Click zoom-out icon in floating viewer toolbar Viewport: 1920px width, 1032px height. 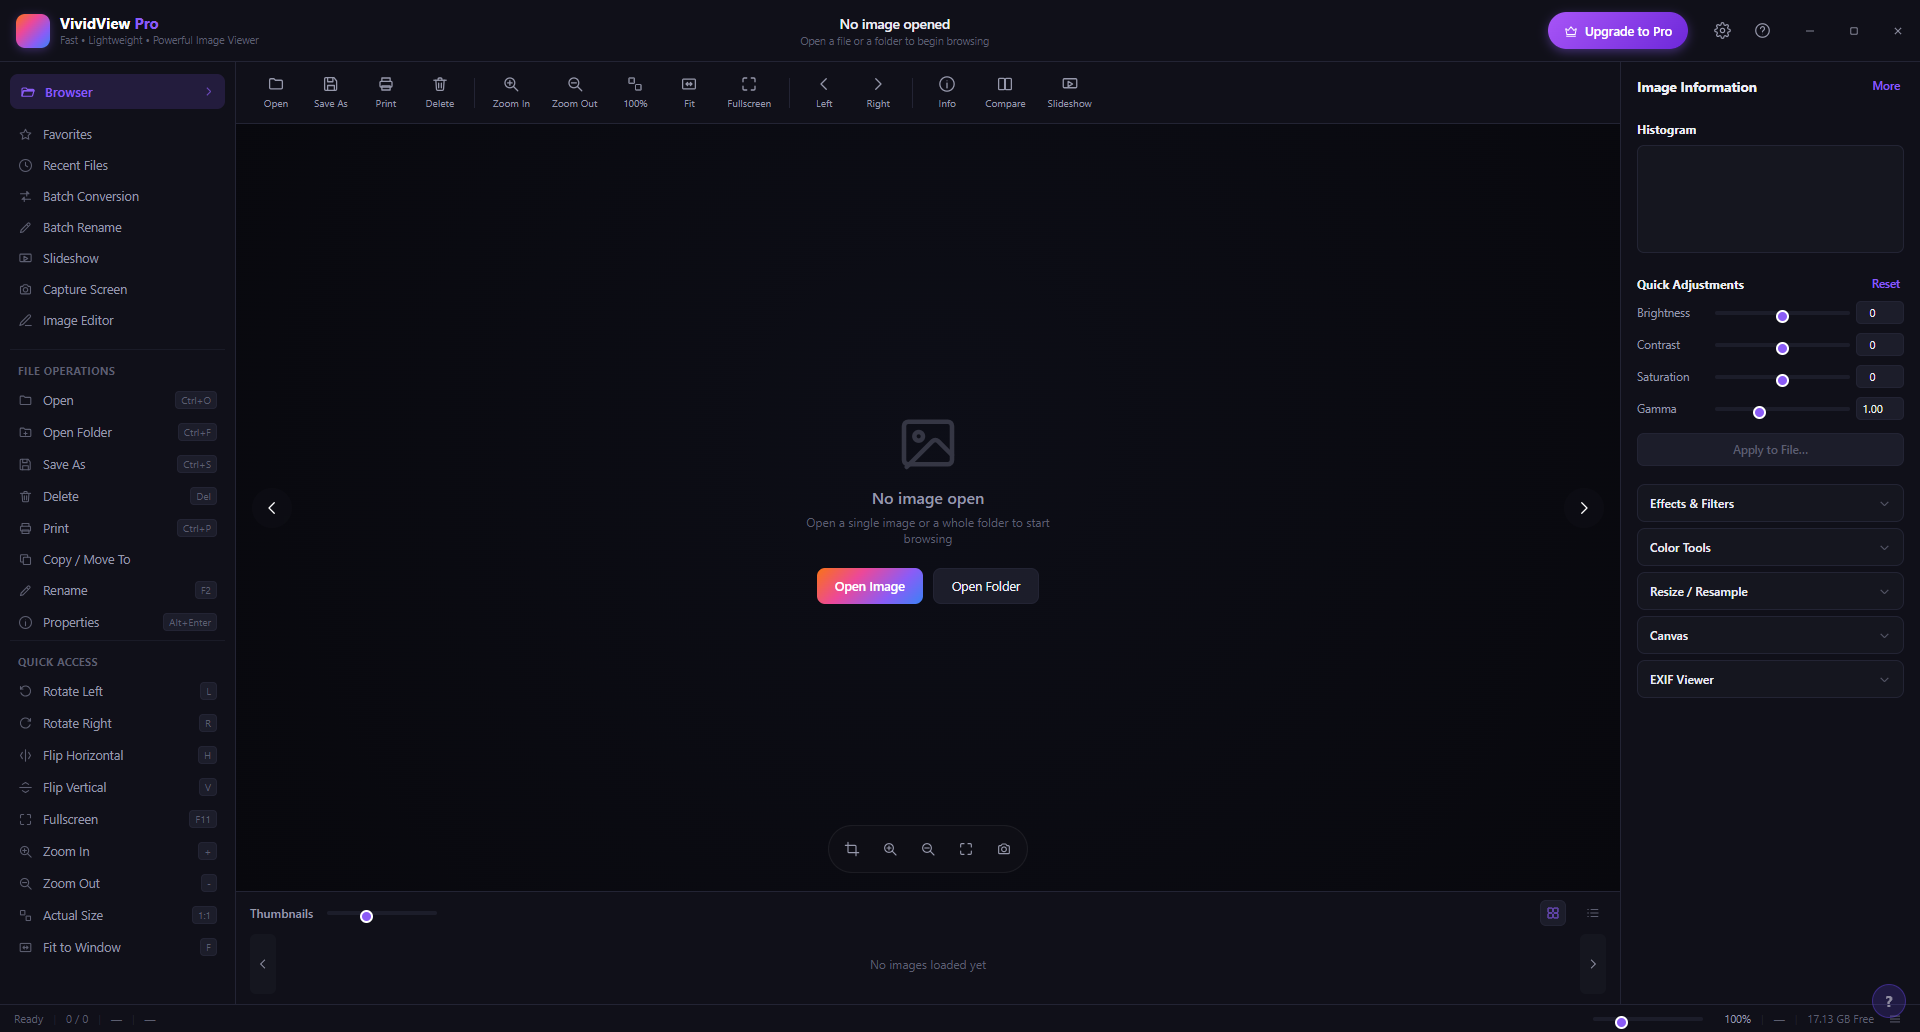pos(928,849)
